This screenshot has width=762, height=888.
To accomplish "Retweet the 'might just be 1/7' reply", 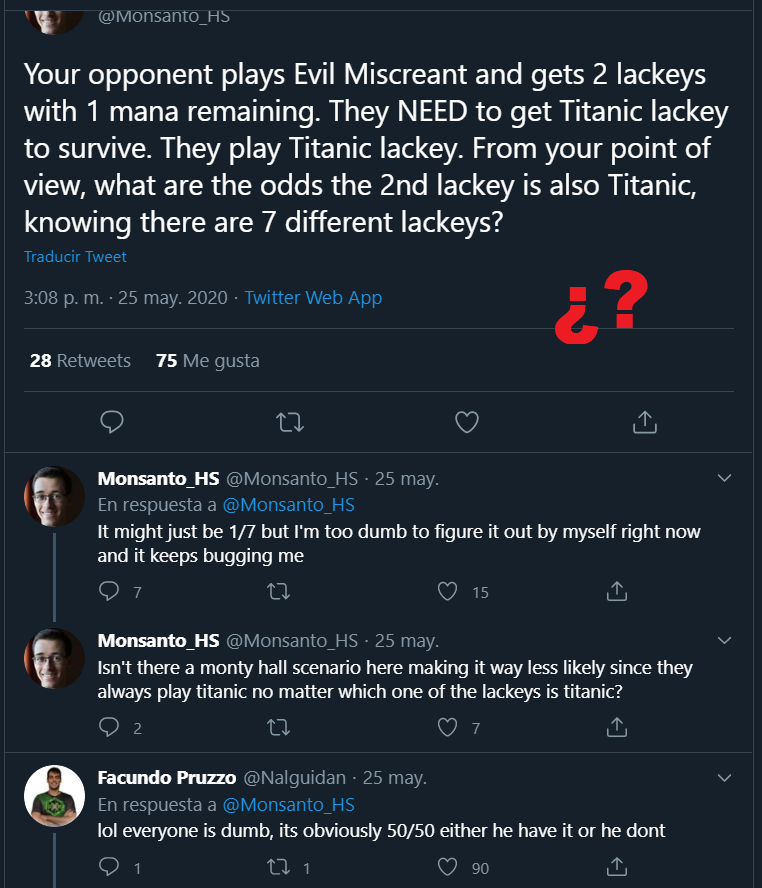I will tap(280, 592).
